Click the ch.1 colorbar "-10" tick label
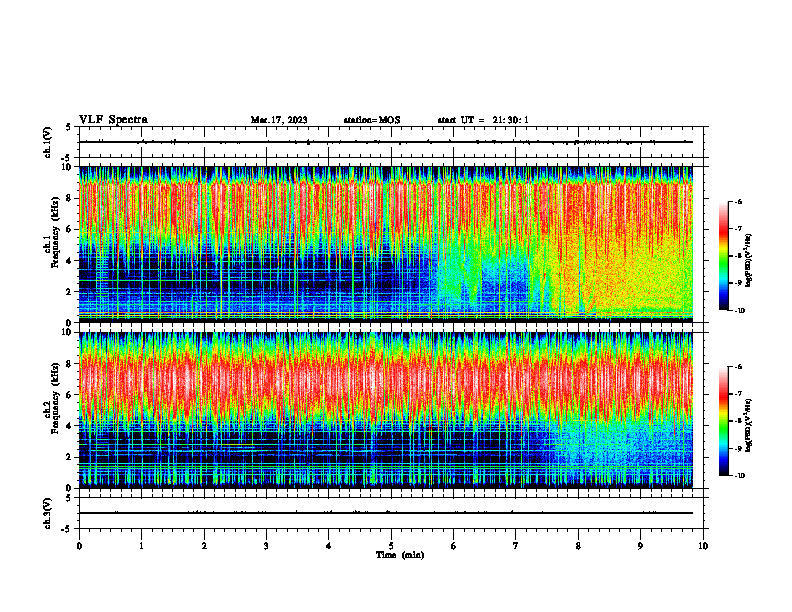Screen dimensions: 792x612 pos(739,310)
